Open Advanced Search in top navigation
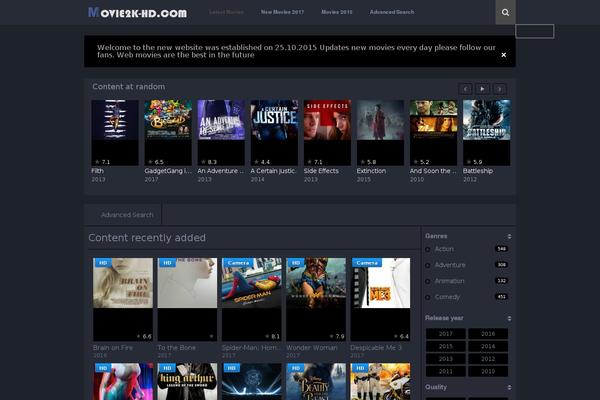 (392, 12)
